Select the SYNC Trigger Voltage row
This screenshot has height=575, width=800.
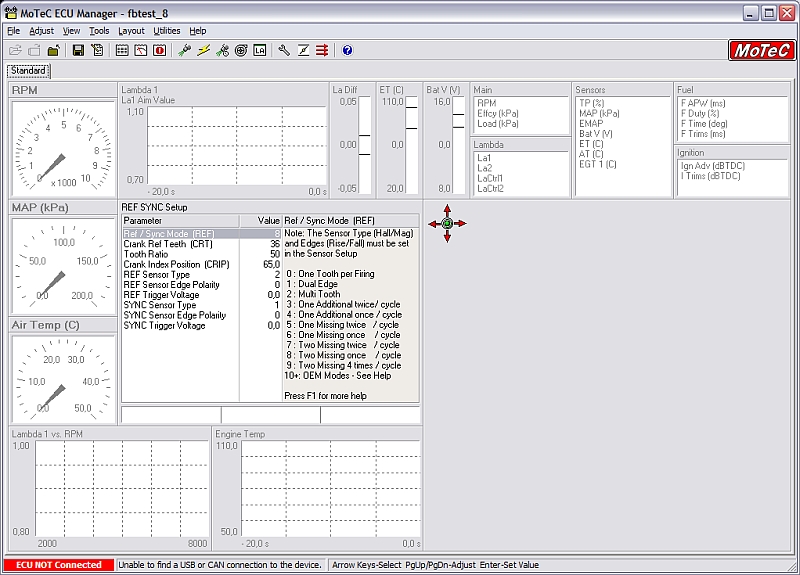pyautogui.click(x=202, y=326)
